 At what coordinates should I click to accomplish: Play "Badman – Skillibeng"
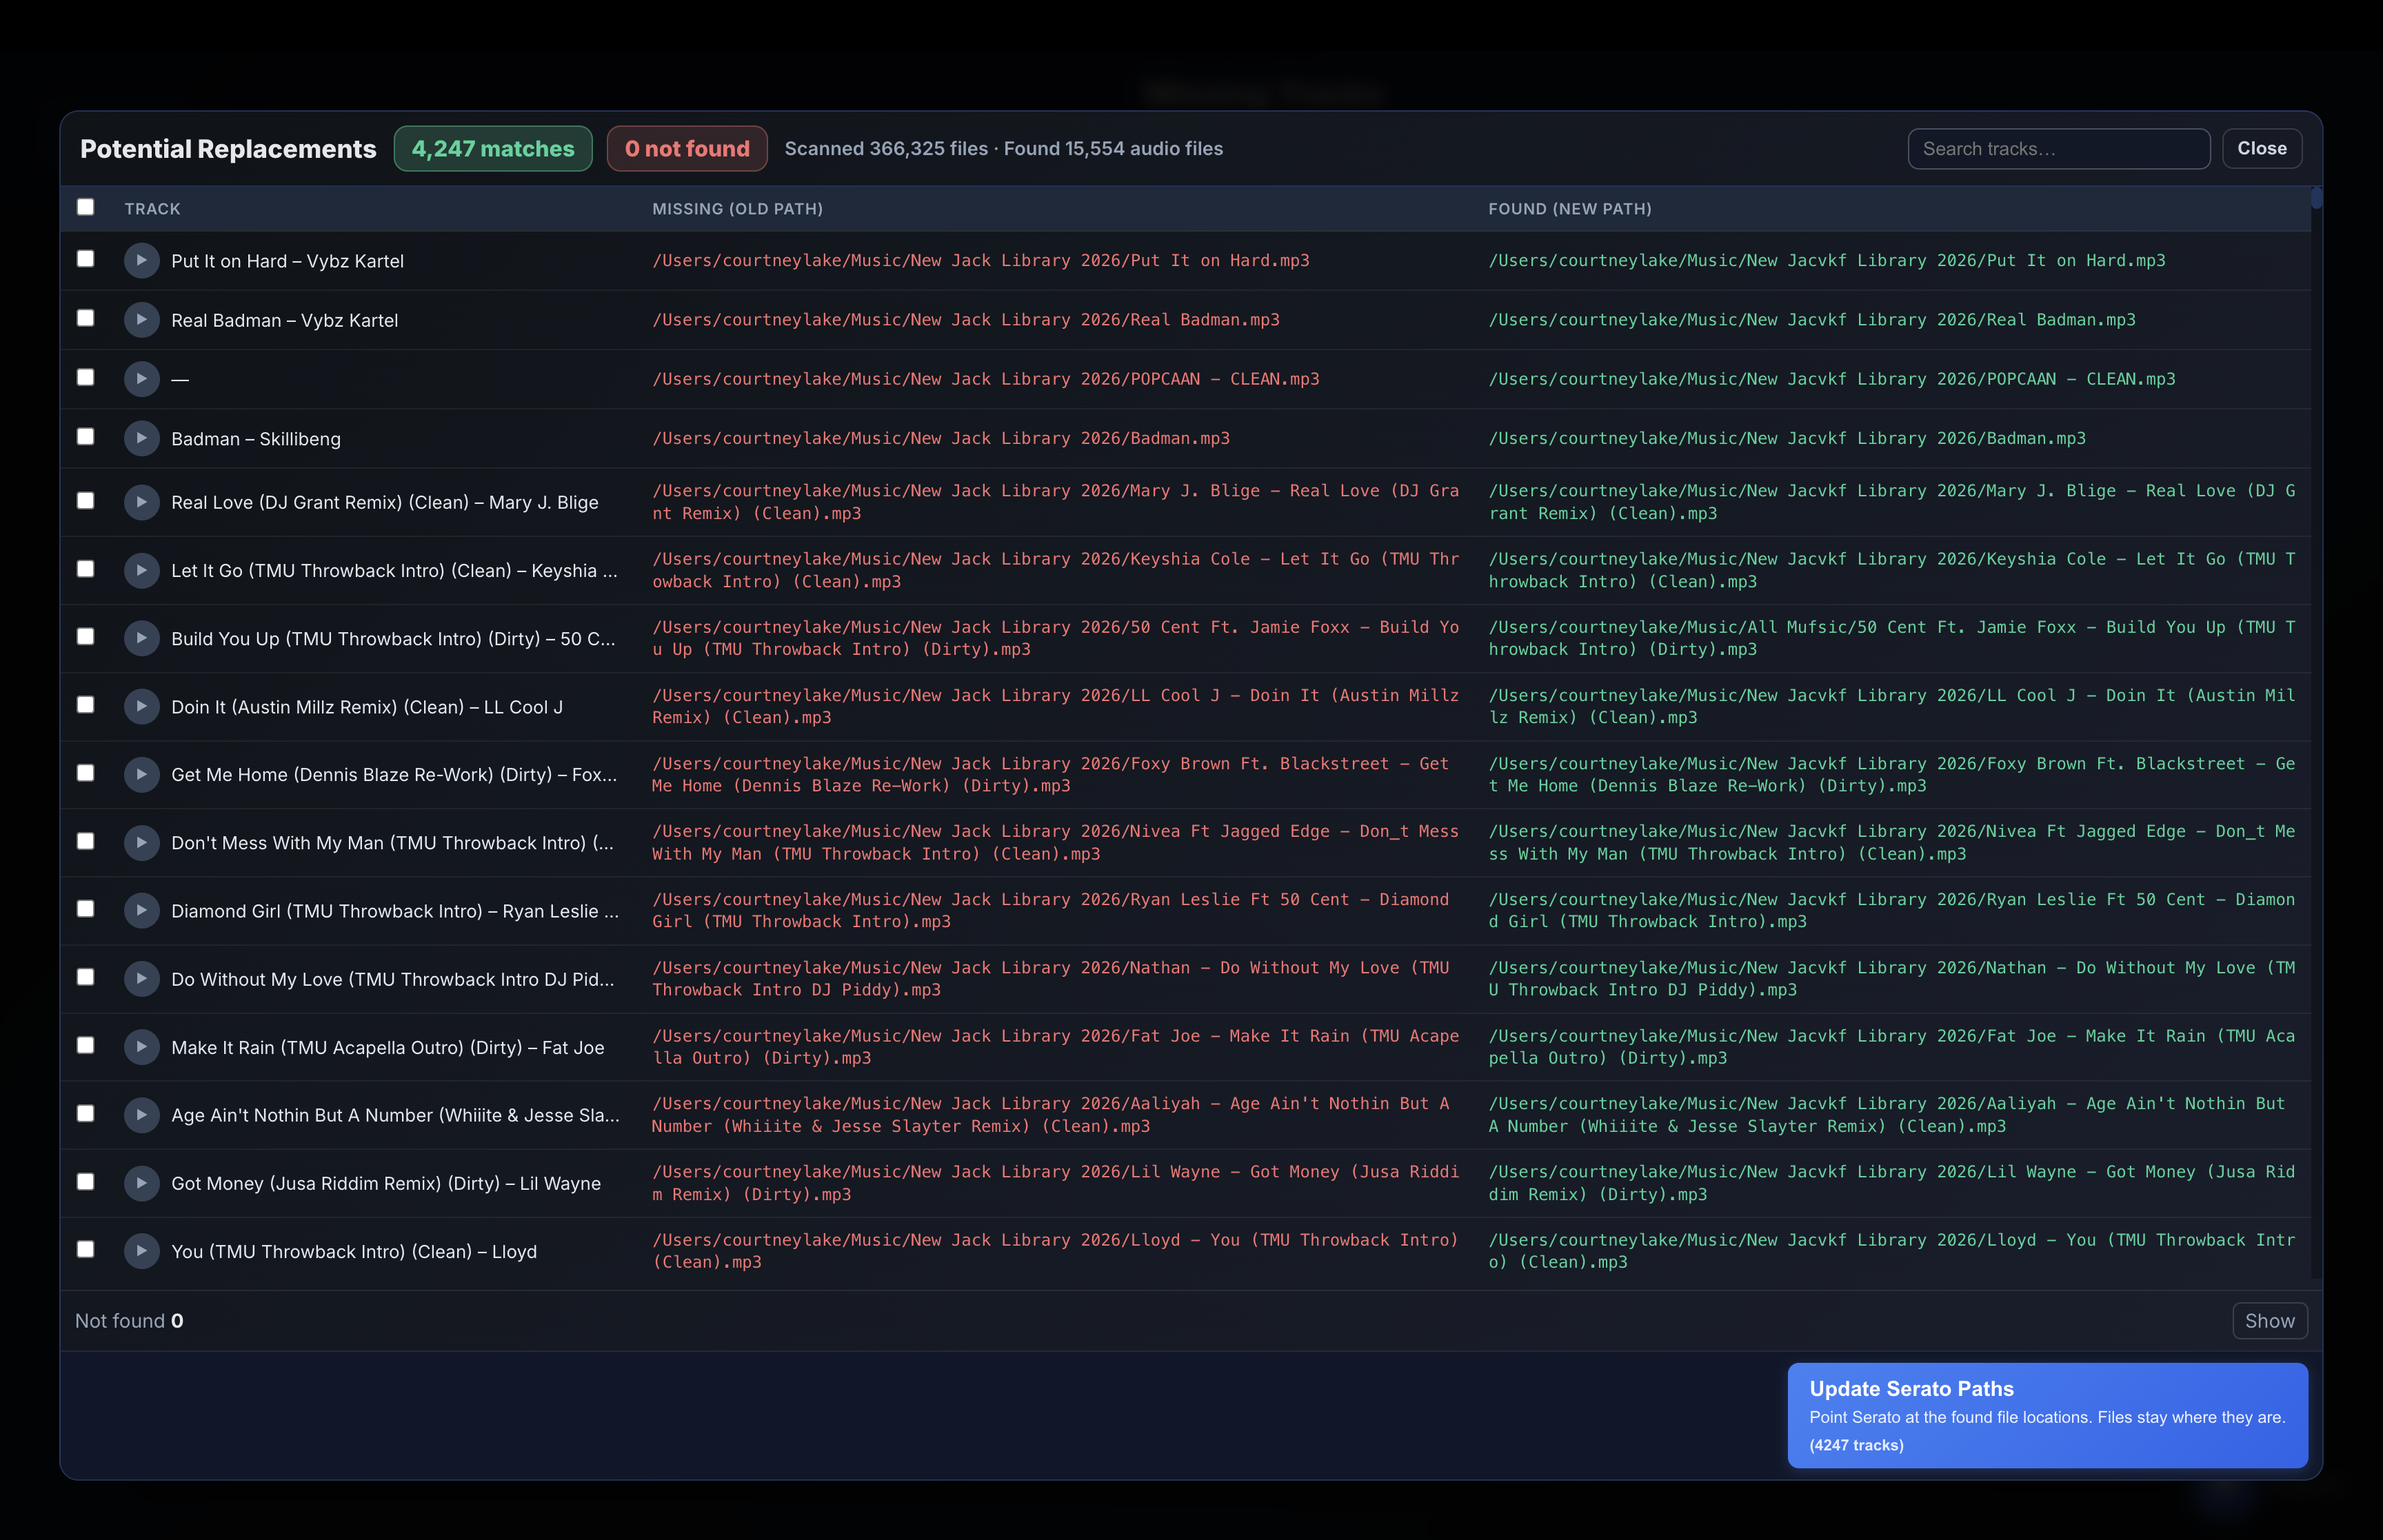pos(141,438)
